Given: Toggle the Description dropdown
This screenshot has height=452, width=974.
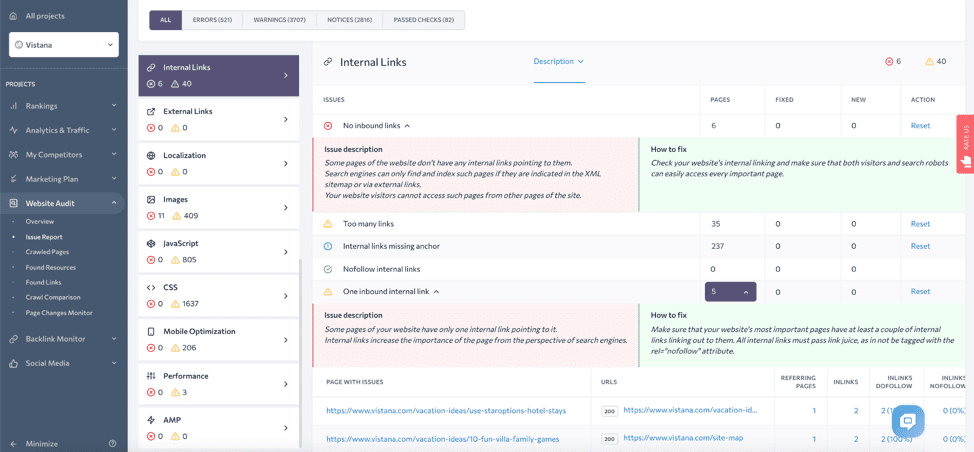Looking at the screenshot, I should [558, 61].
